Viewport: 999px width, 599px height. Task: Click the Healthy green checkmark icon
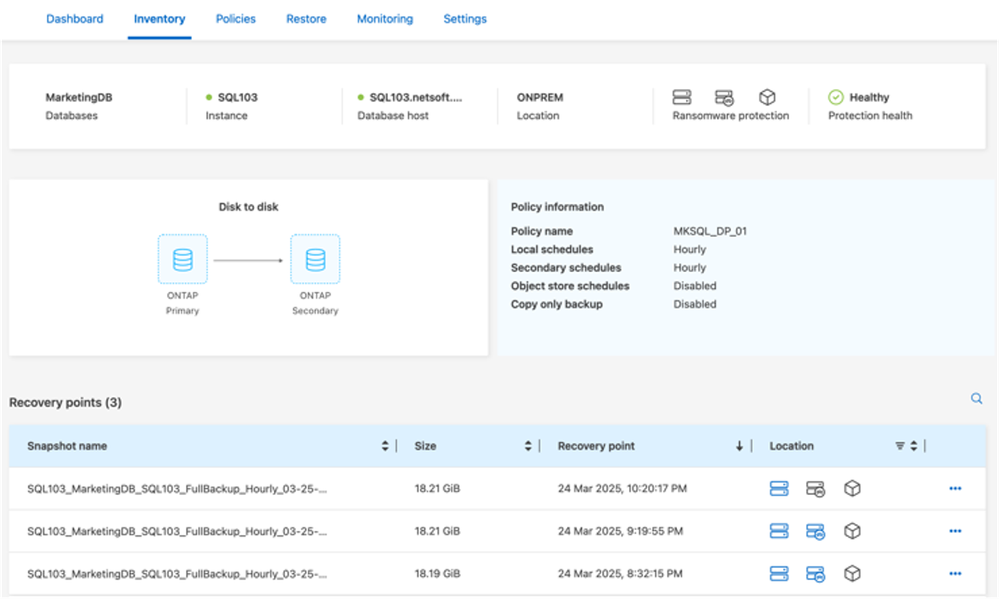[836, 97]
